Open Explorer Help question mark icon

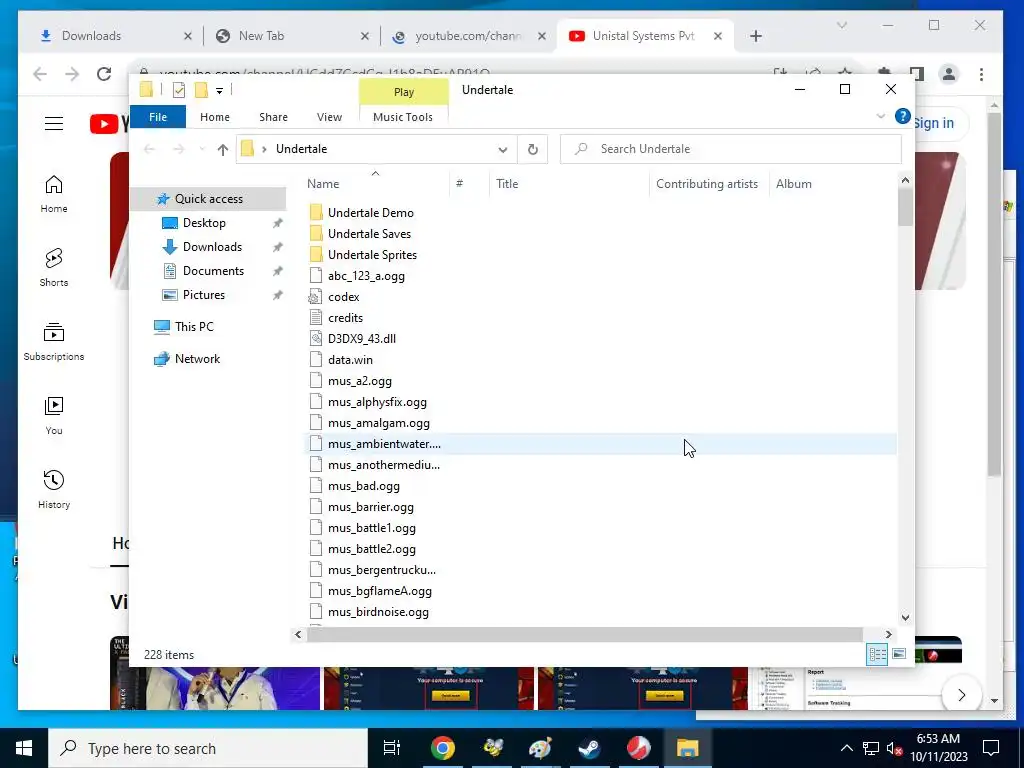click(903, 116)
